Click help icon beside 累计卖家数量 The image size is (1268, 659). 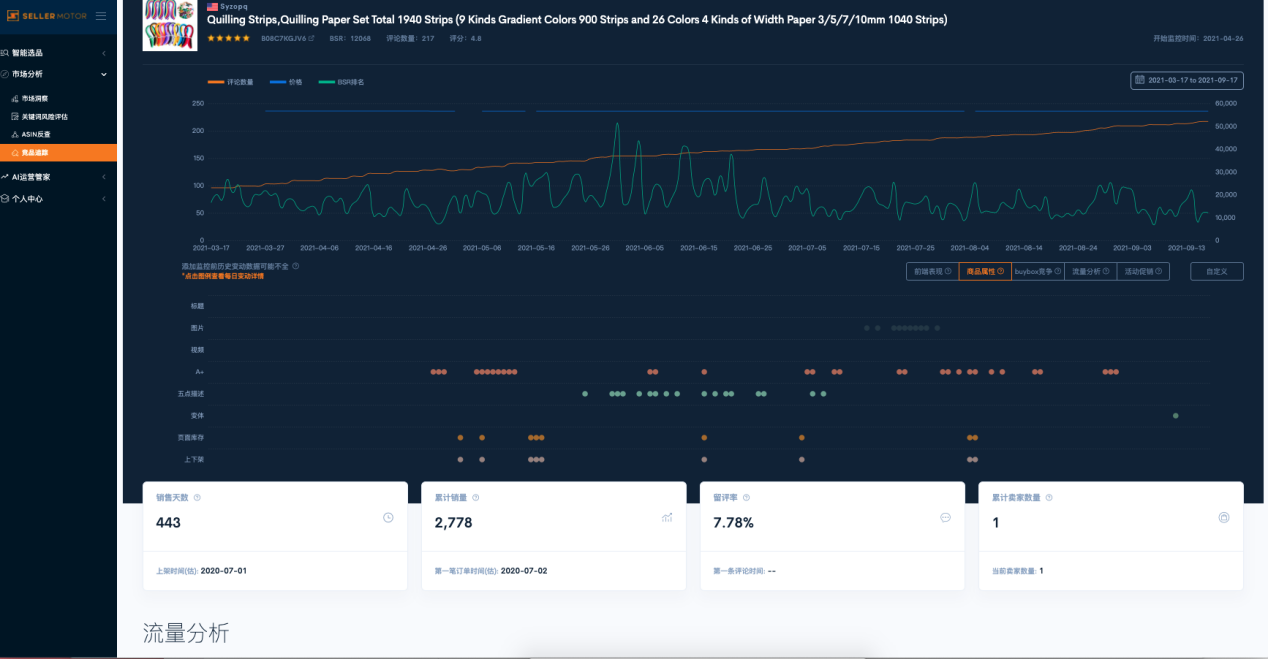pyautogui.click(x=1048, y=498)
